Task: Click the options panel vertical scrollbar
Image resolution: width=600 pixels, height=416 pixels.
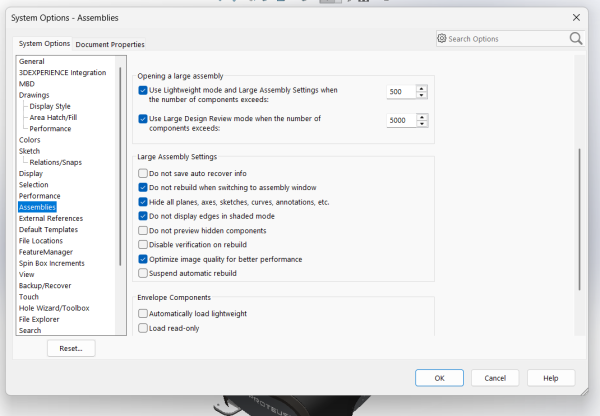Action: (x=579, y=219)
